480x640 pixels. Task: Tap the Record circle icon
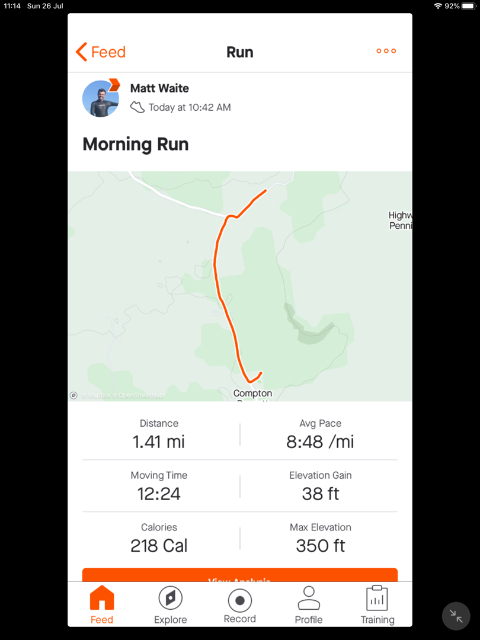[x=240, y=600]
